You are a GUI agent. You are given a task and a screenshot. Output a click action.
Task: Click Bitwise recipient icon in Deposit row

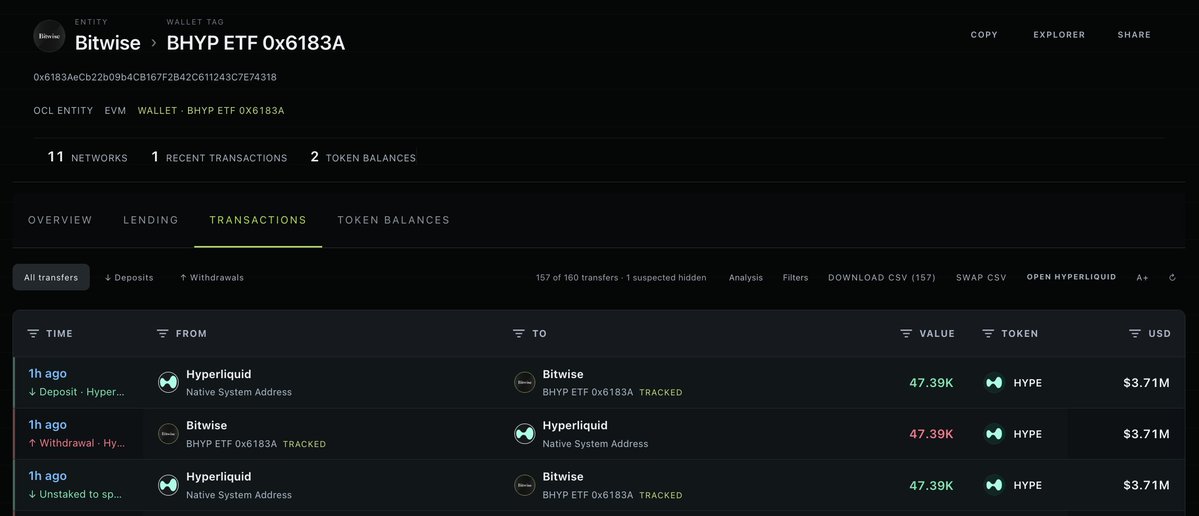click(x=525, y=382)
